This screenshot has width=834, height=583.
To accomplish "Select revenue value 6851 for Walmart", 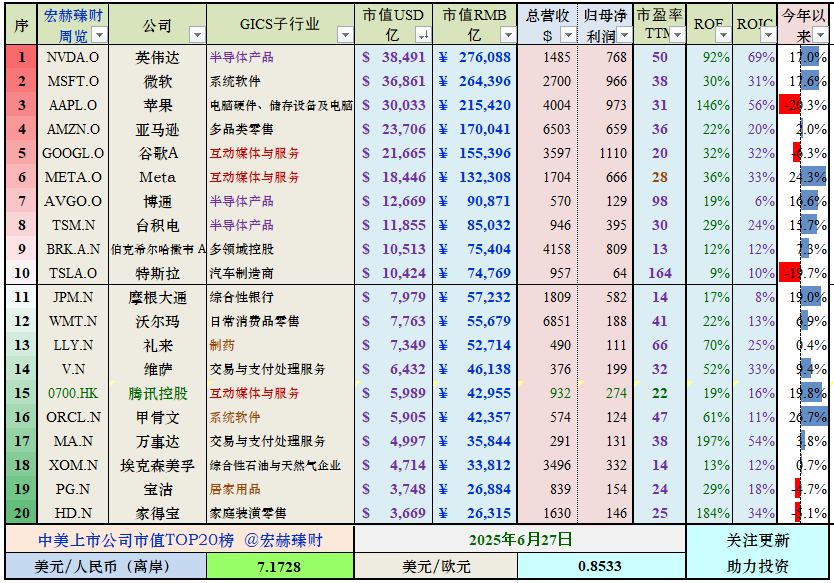I will click(547, 321).
